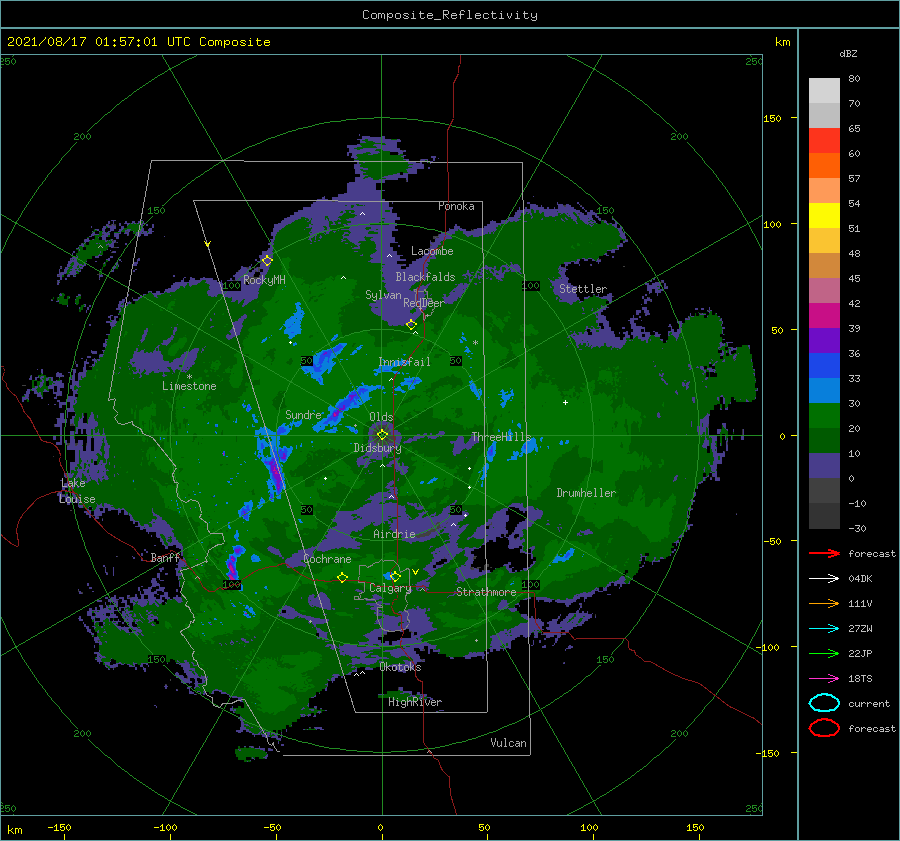
Task: Click the Vulcan city label
Action: click(509, 743)
